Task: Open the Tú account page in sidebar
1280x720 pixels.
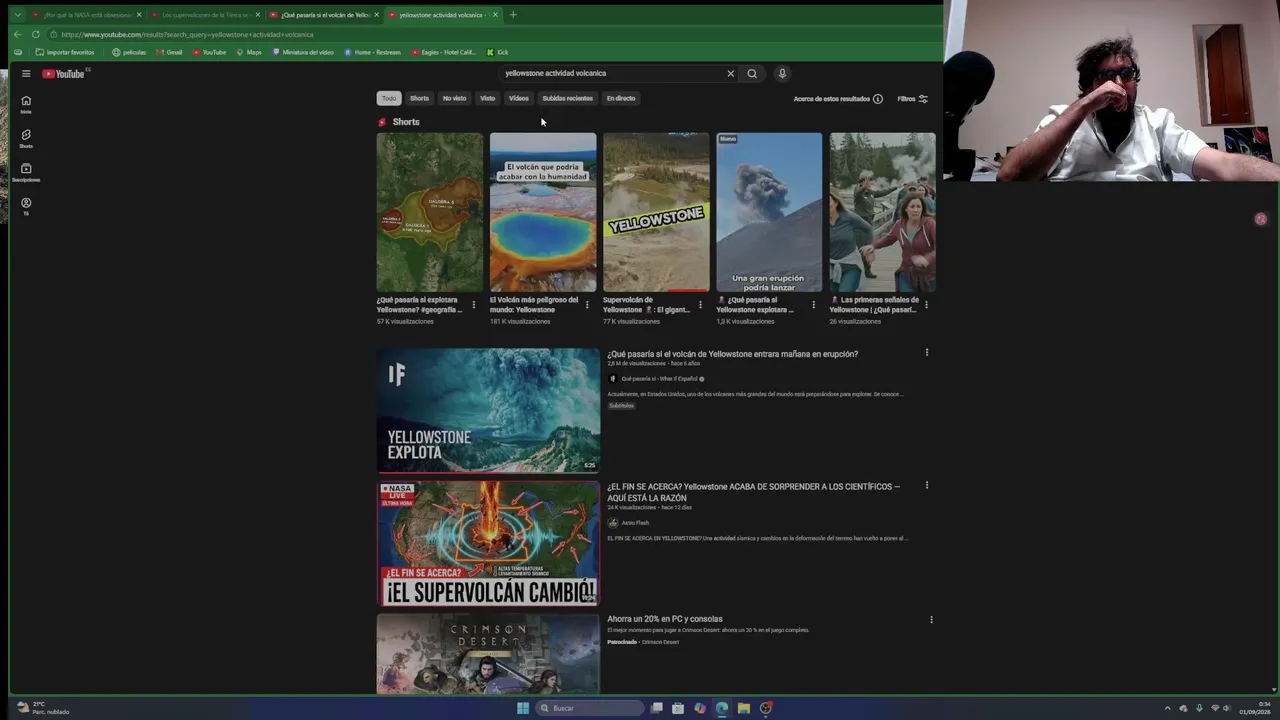Action: 26,206
